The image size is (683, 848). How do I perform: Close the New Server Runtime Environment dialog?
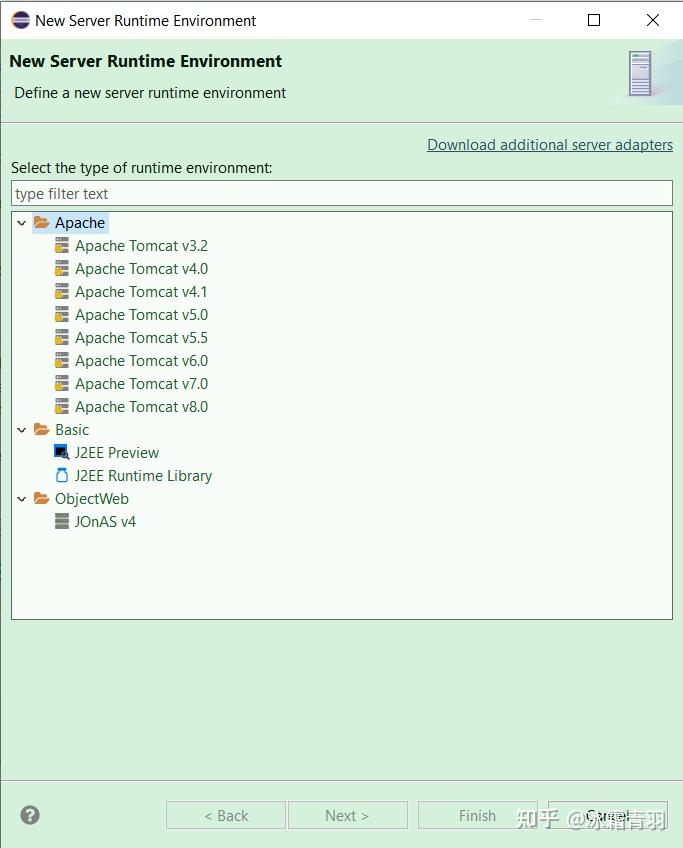click(653, 20)
